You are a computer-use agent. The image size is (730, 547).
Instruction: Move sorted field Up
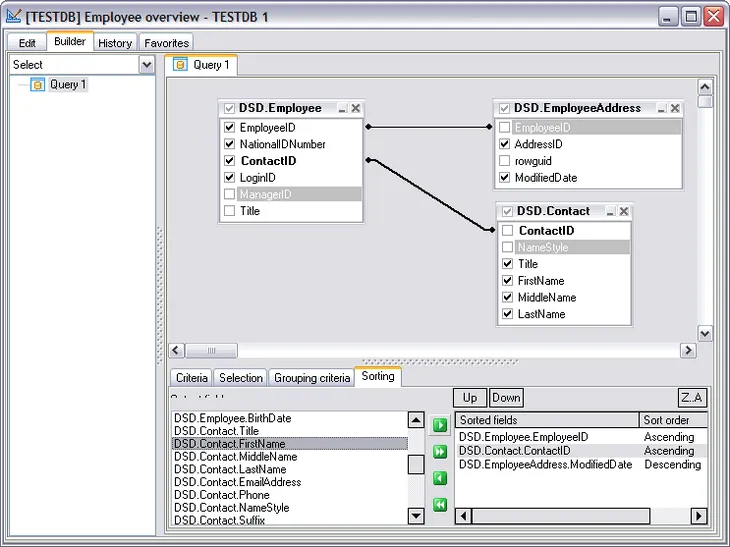point(470,398)
